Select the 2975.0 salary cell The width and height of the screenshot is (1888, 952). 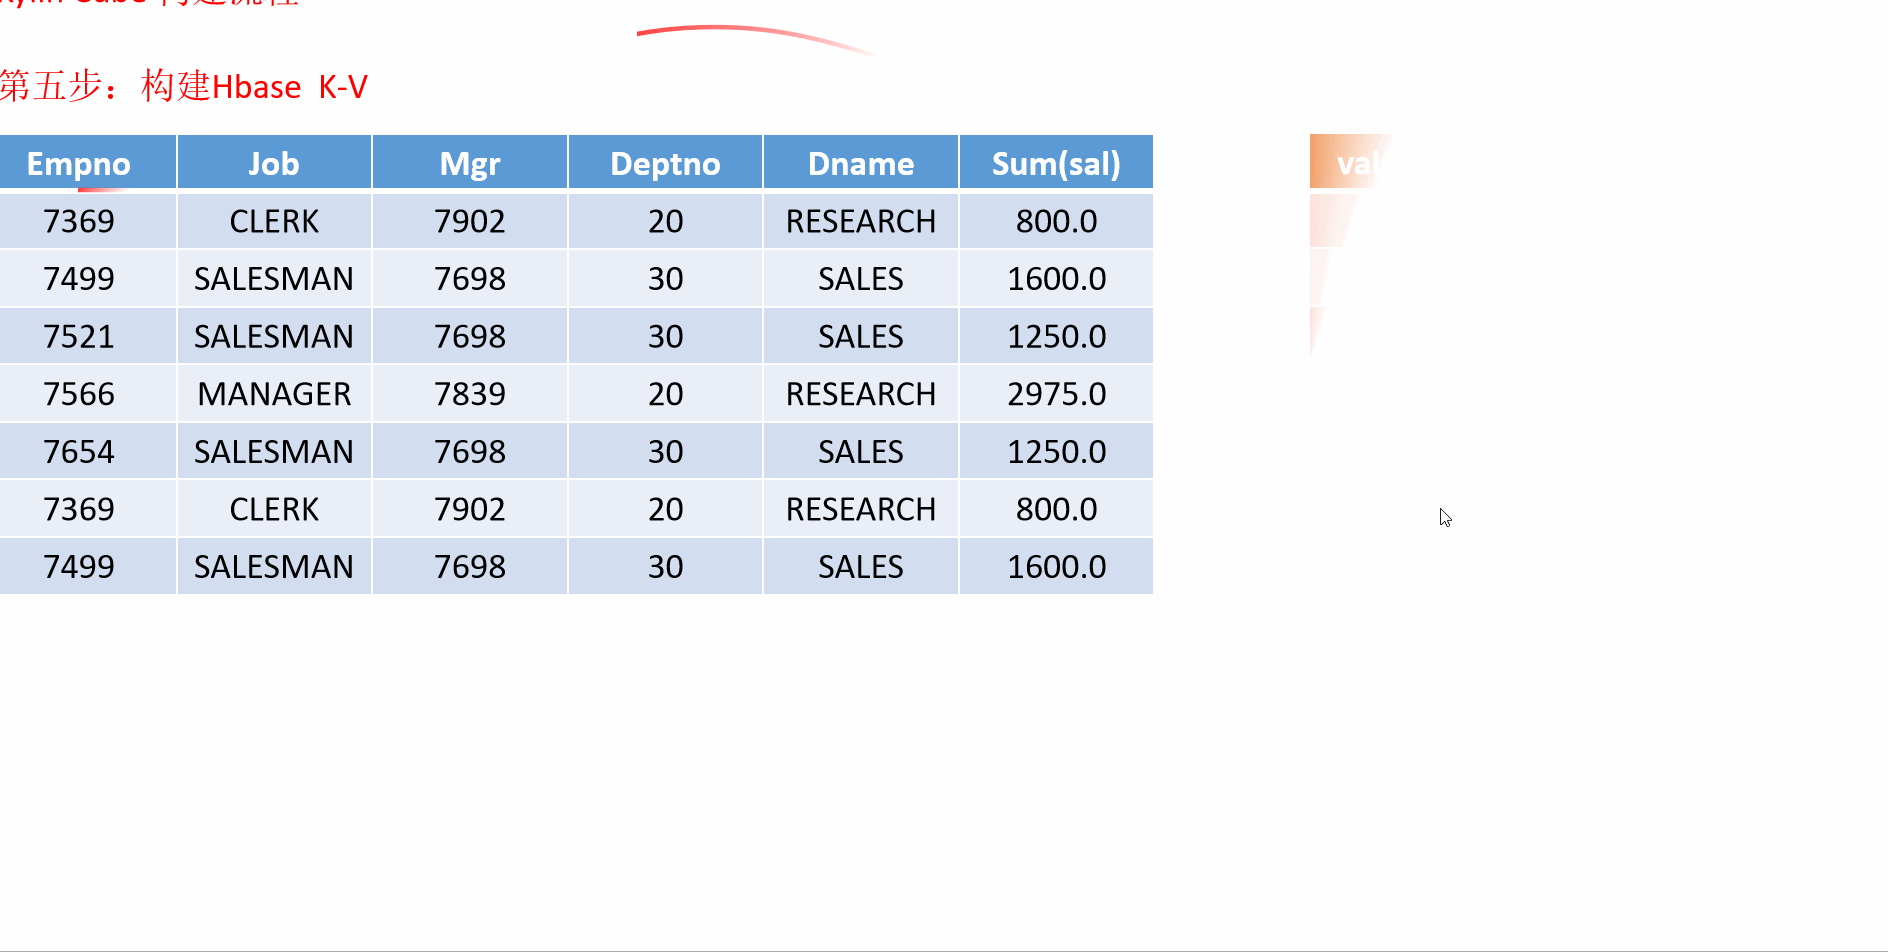tap(1056, 394)
